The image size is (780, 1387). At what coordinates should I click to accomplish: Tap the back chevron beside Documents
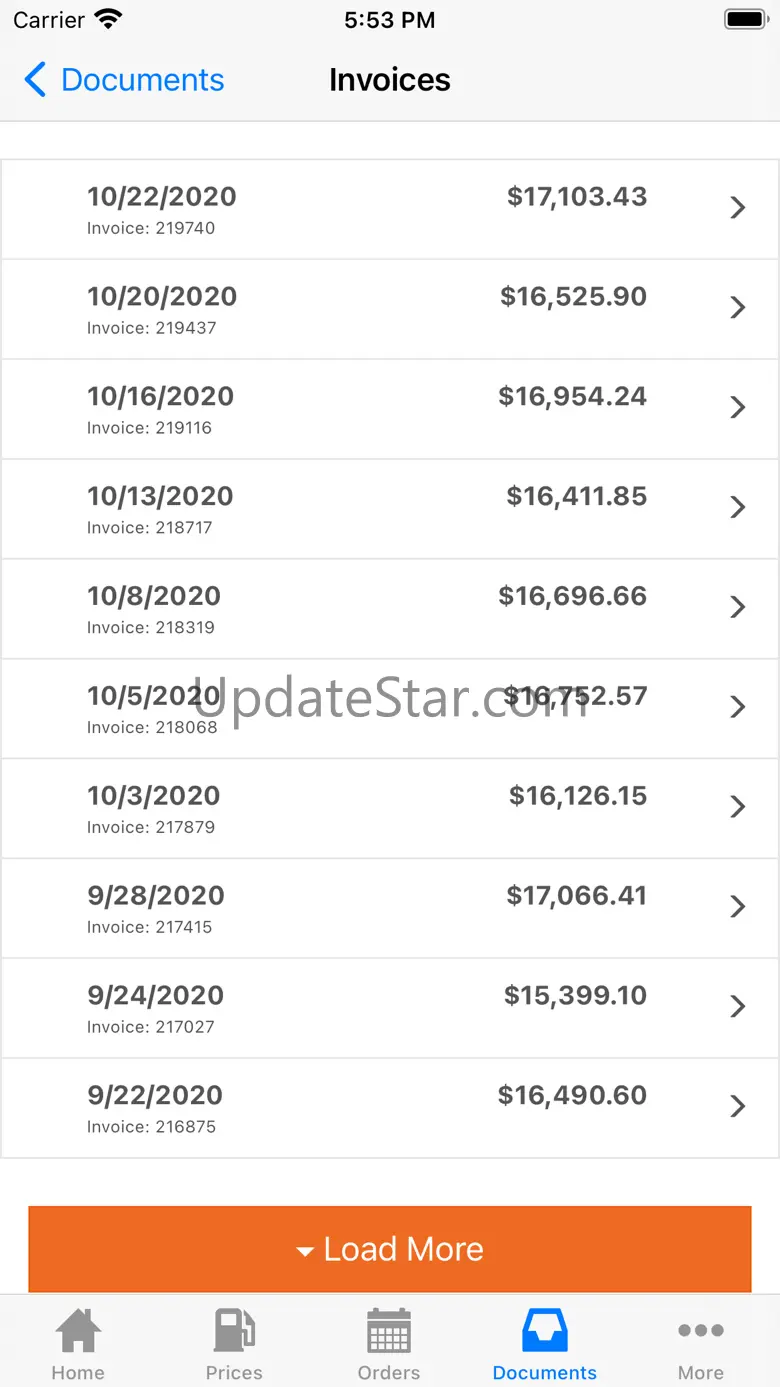coord(35,80)
